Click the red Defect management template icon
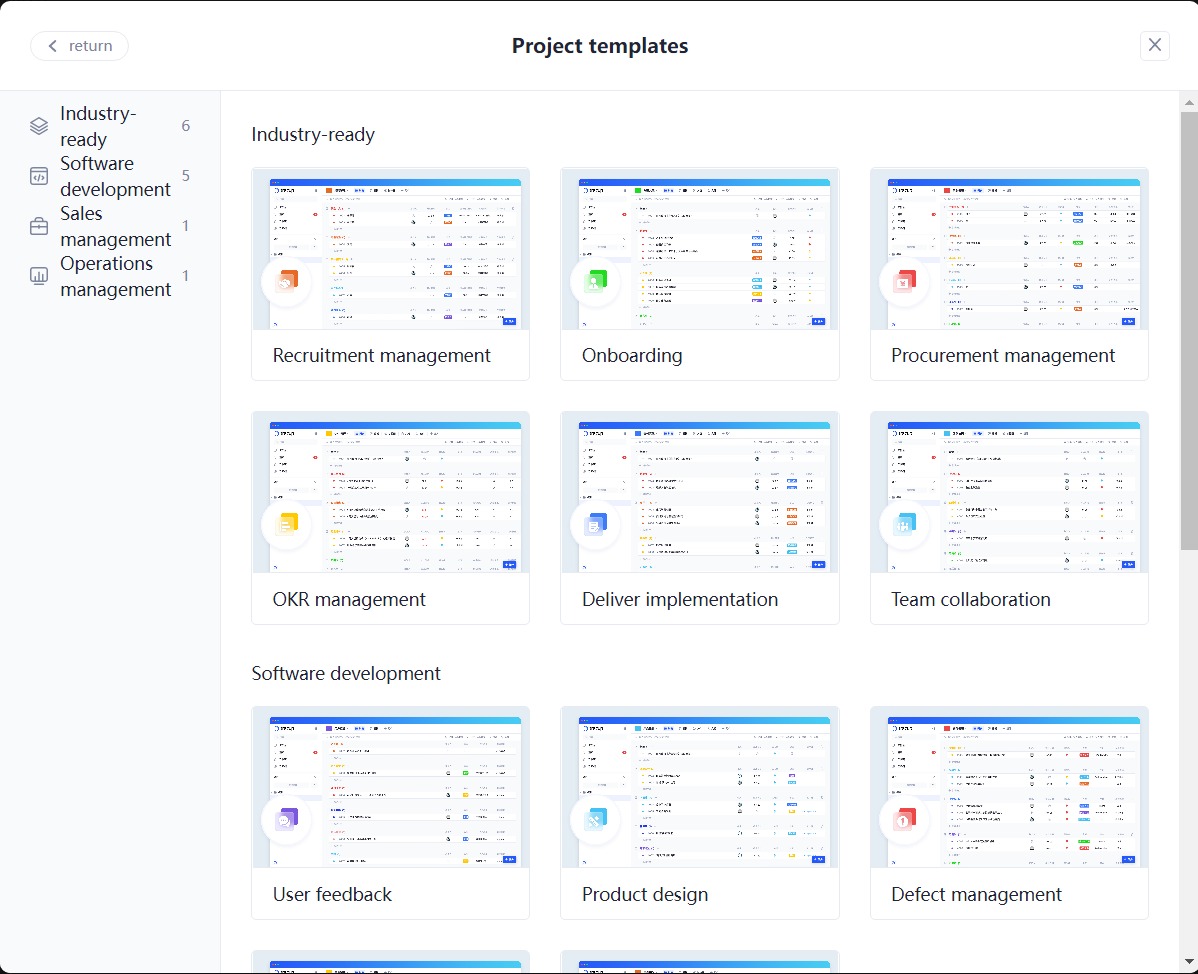Screen dimensions: 1198x974 [905, 820]
